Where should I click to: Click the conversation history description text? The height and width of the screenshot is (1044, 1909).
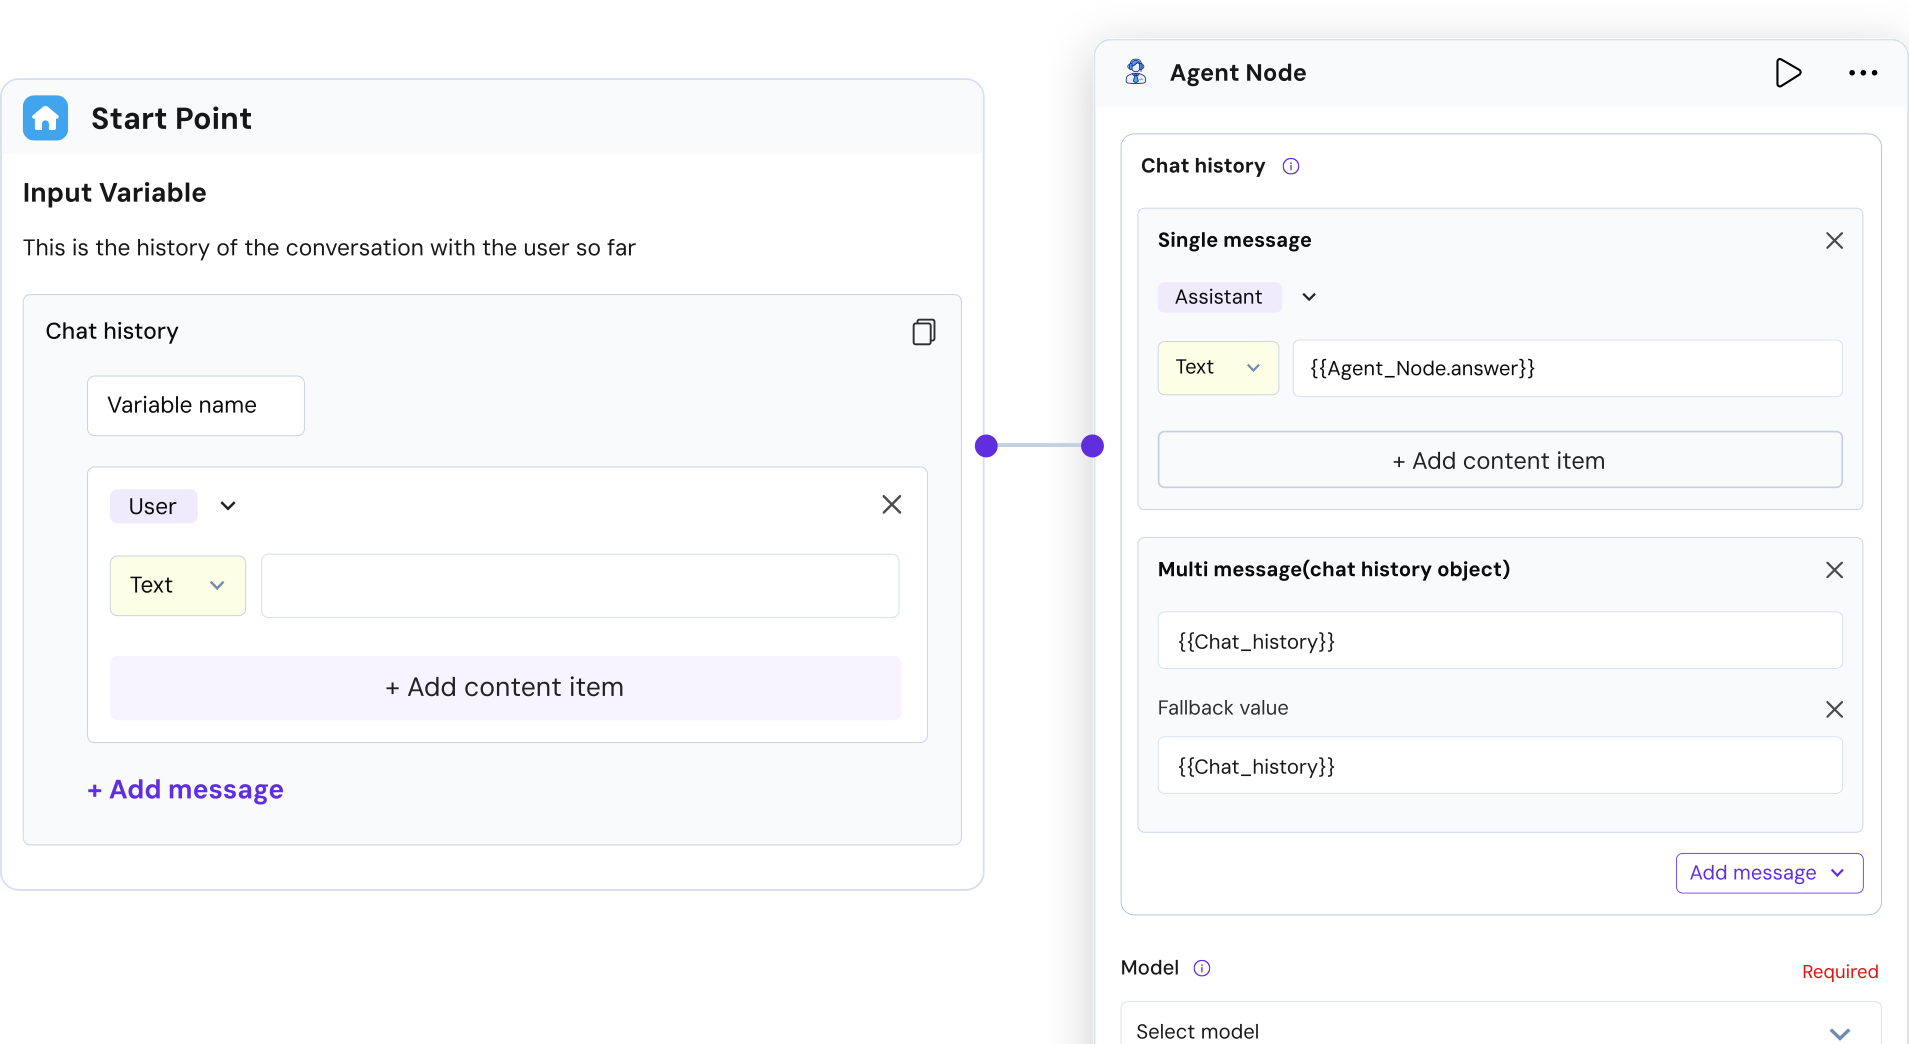click(329, 248)
